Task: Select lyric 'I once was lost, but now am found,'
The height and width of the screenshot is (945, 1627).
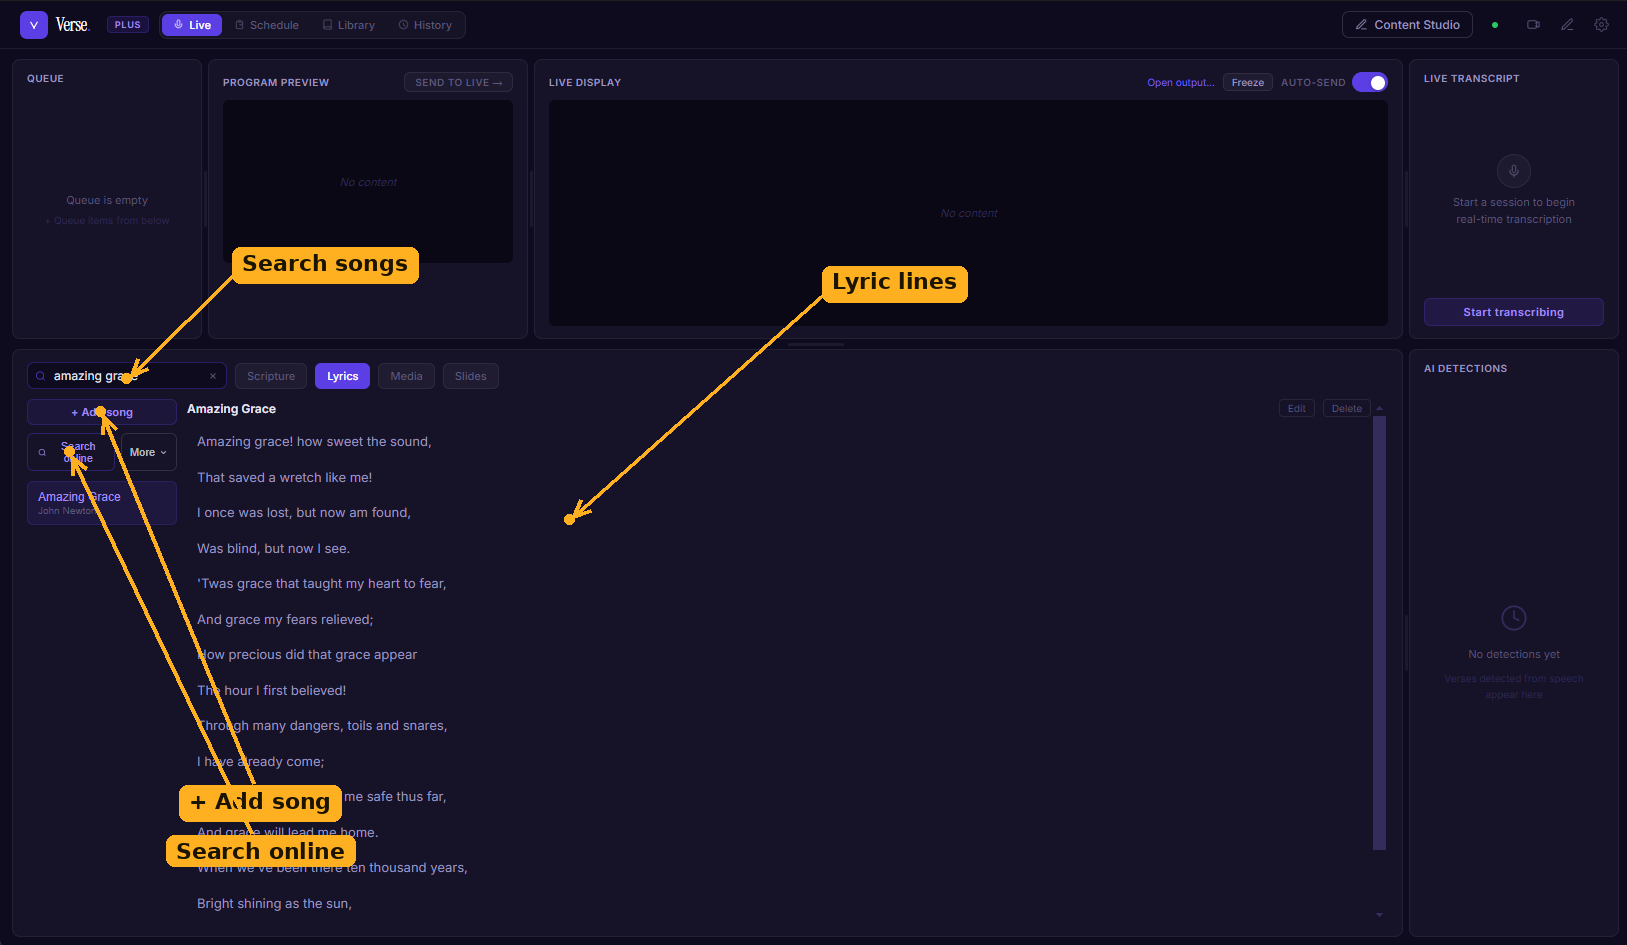Action: 304,513
